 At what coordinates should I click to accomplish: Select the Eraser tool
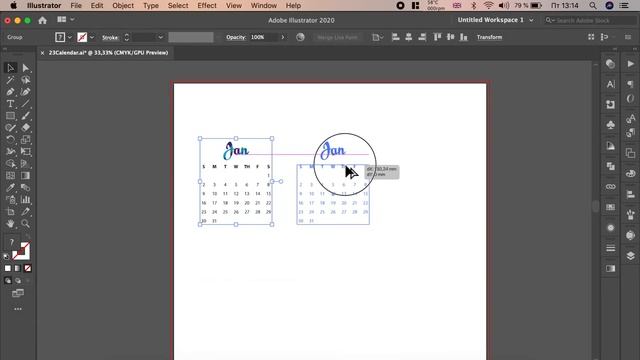25,128
